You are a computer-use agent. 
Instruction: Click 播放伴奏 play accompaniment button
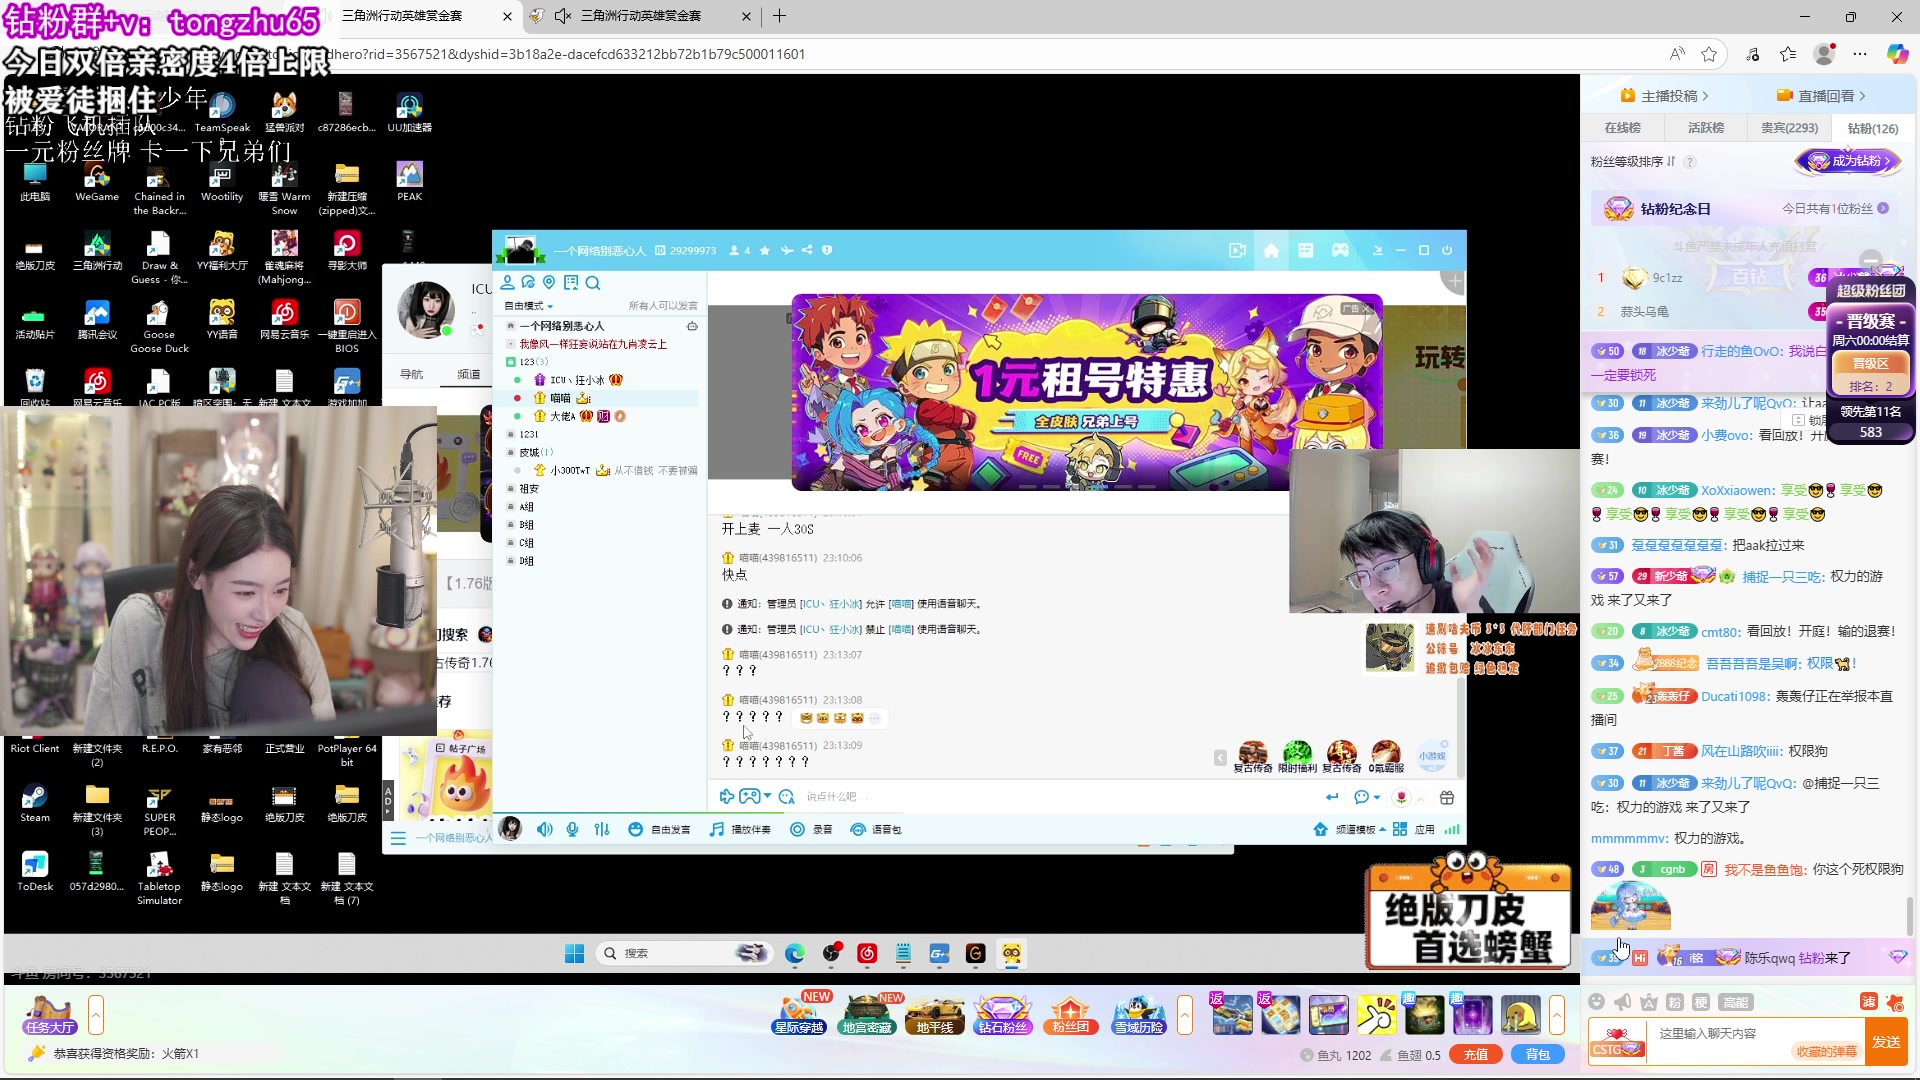coord(741,830)
